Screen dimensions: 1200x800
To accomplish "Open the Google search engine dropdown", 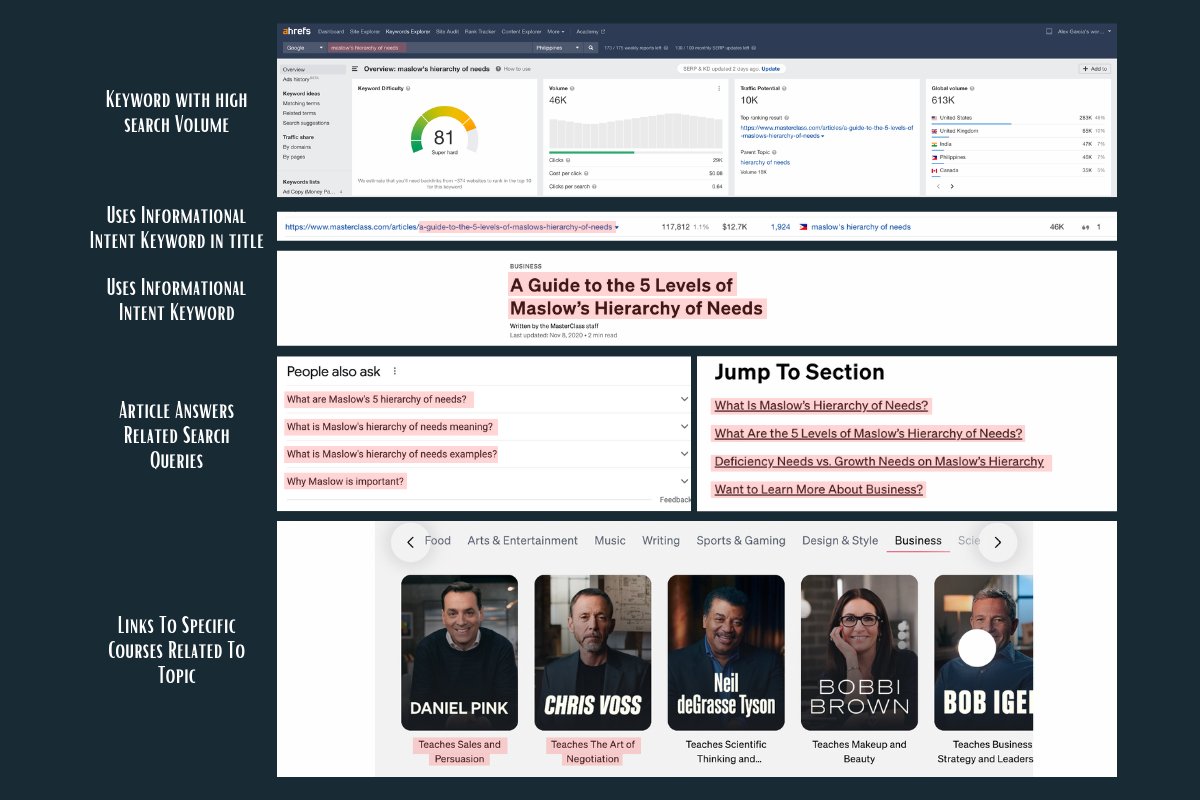I will pos(306,48).
